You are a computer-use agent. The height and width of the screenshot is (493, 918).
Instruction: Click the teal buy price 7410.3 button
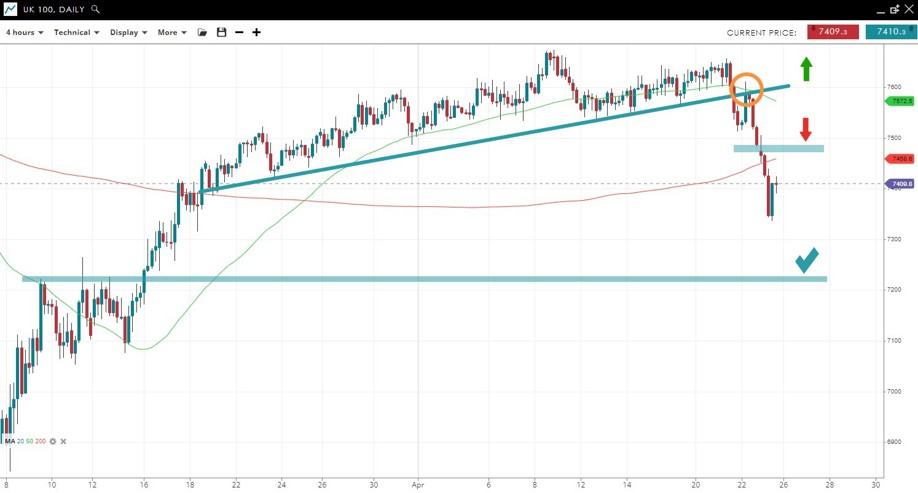coord(891,32)
